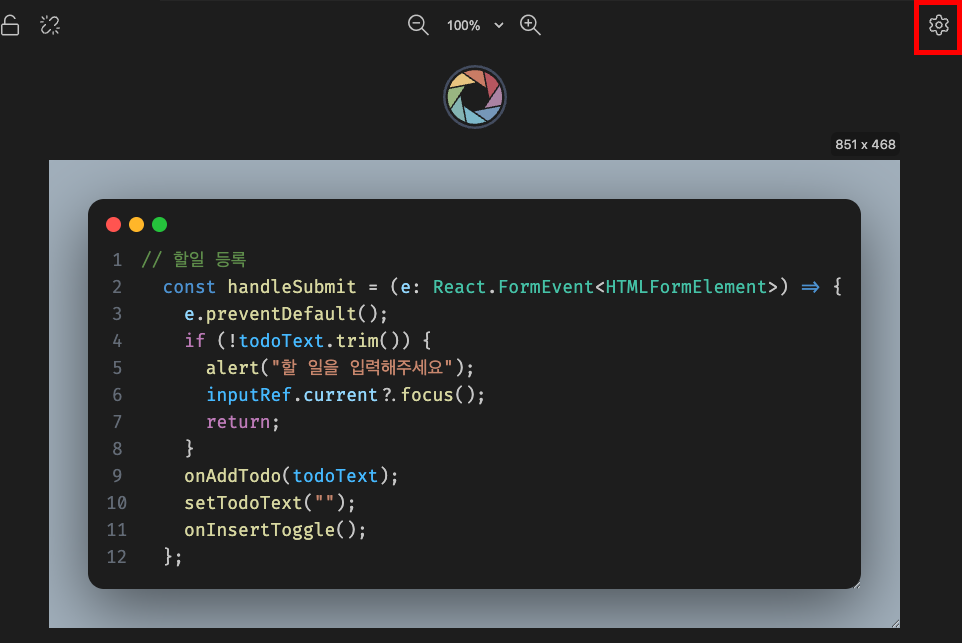Click the 'const' keyword
The image size is (962, 643).
click(x=189, y=287)
